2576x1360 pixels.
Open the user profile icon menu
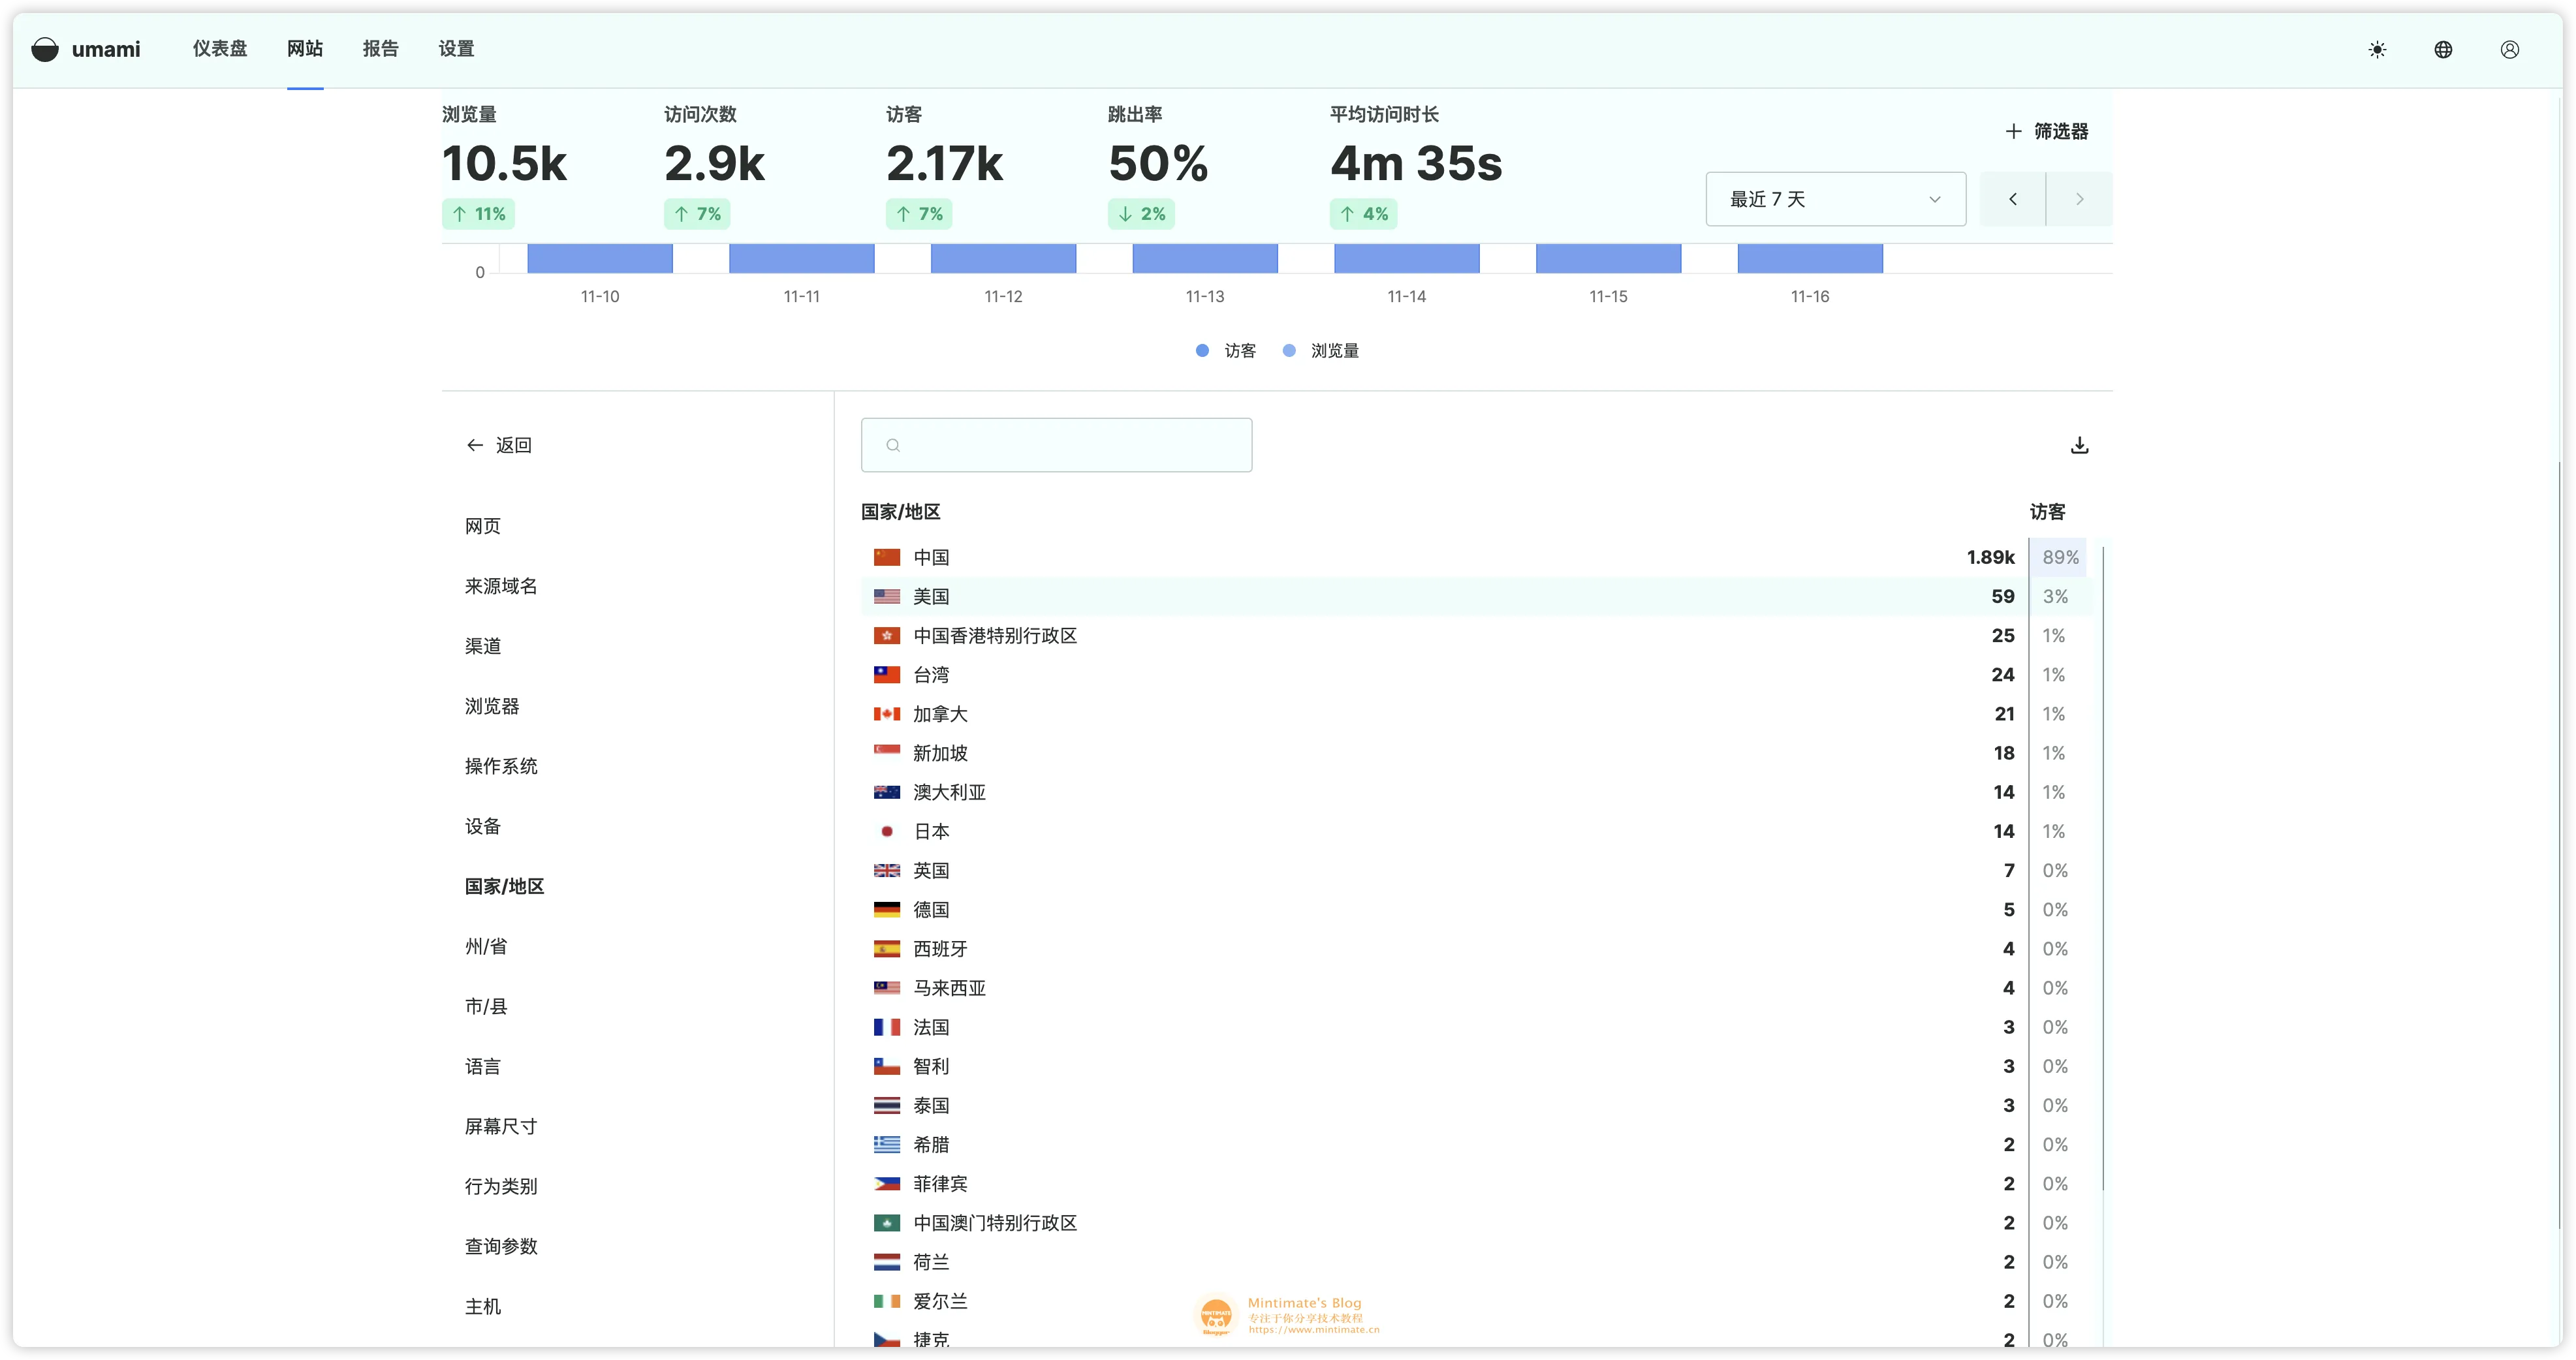coord(2509,50)
